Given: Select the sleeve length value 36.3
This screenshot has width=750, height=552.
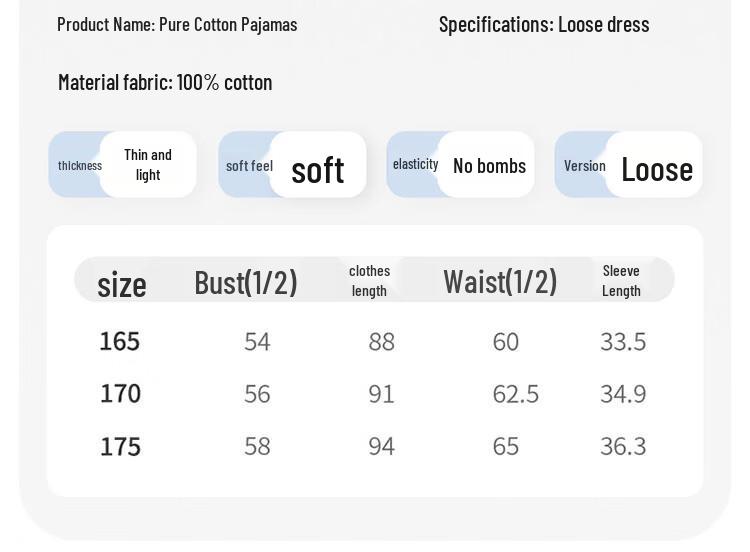Looking at the screenshot, I should [x=623, y=446].
